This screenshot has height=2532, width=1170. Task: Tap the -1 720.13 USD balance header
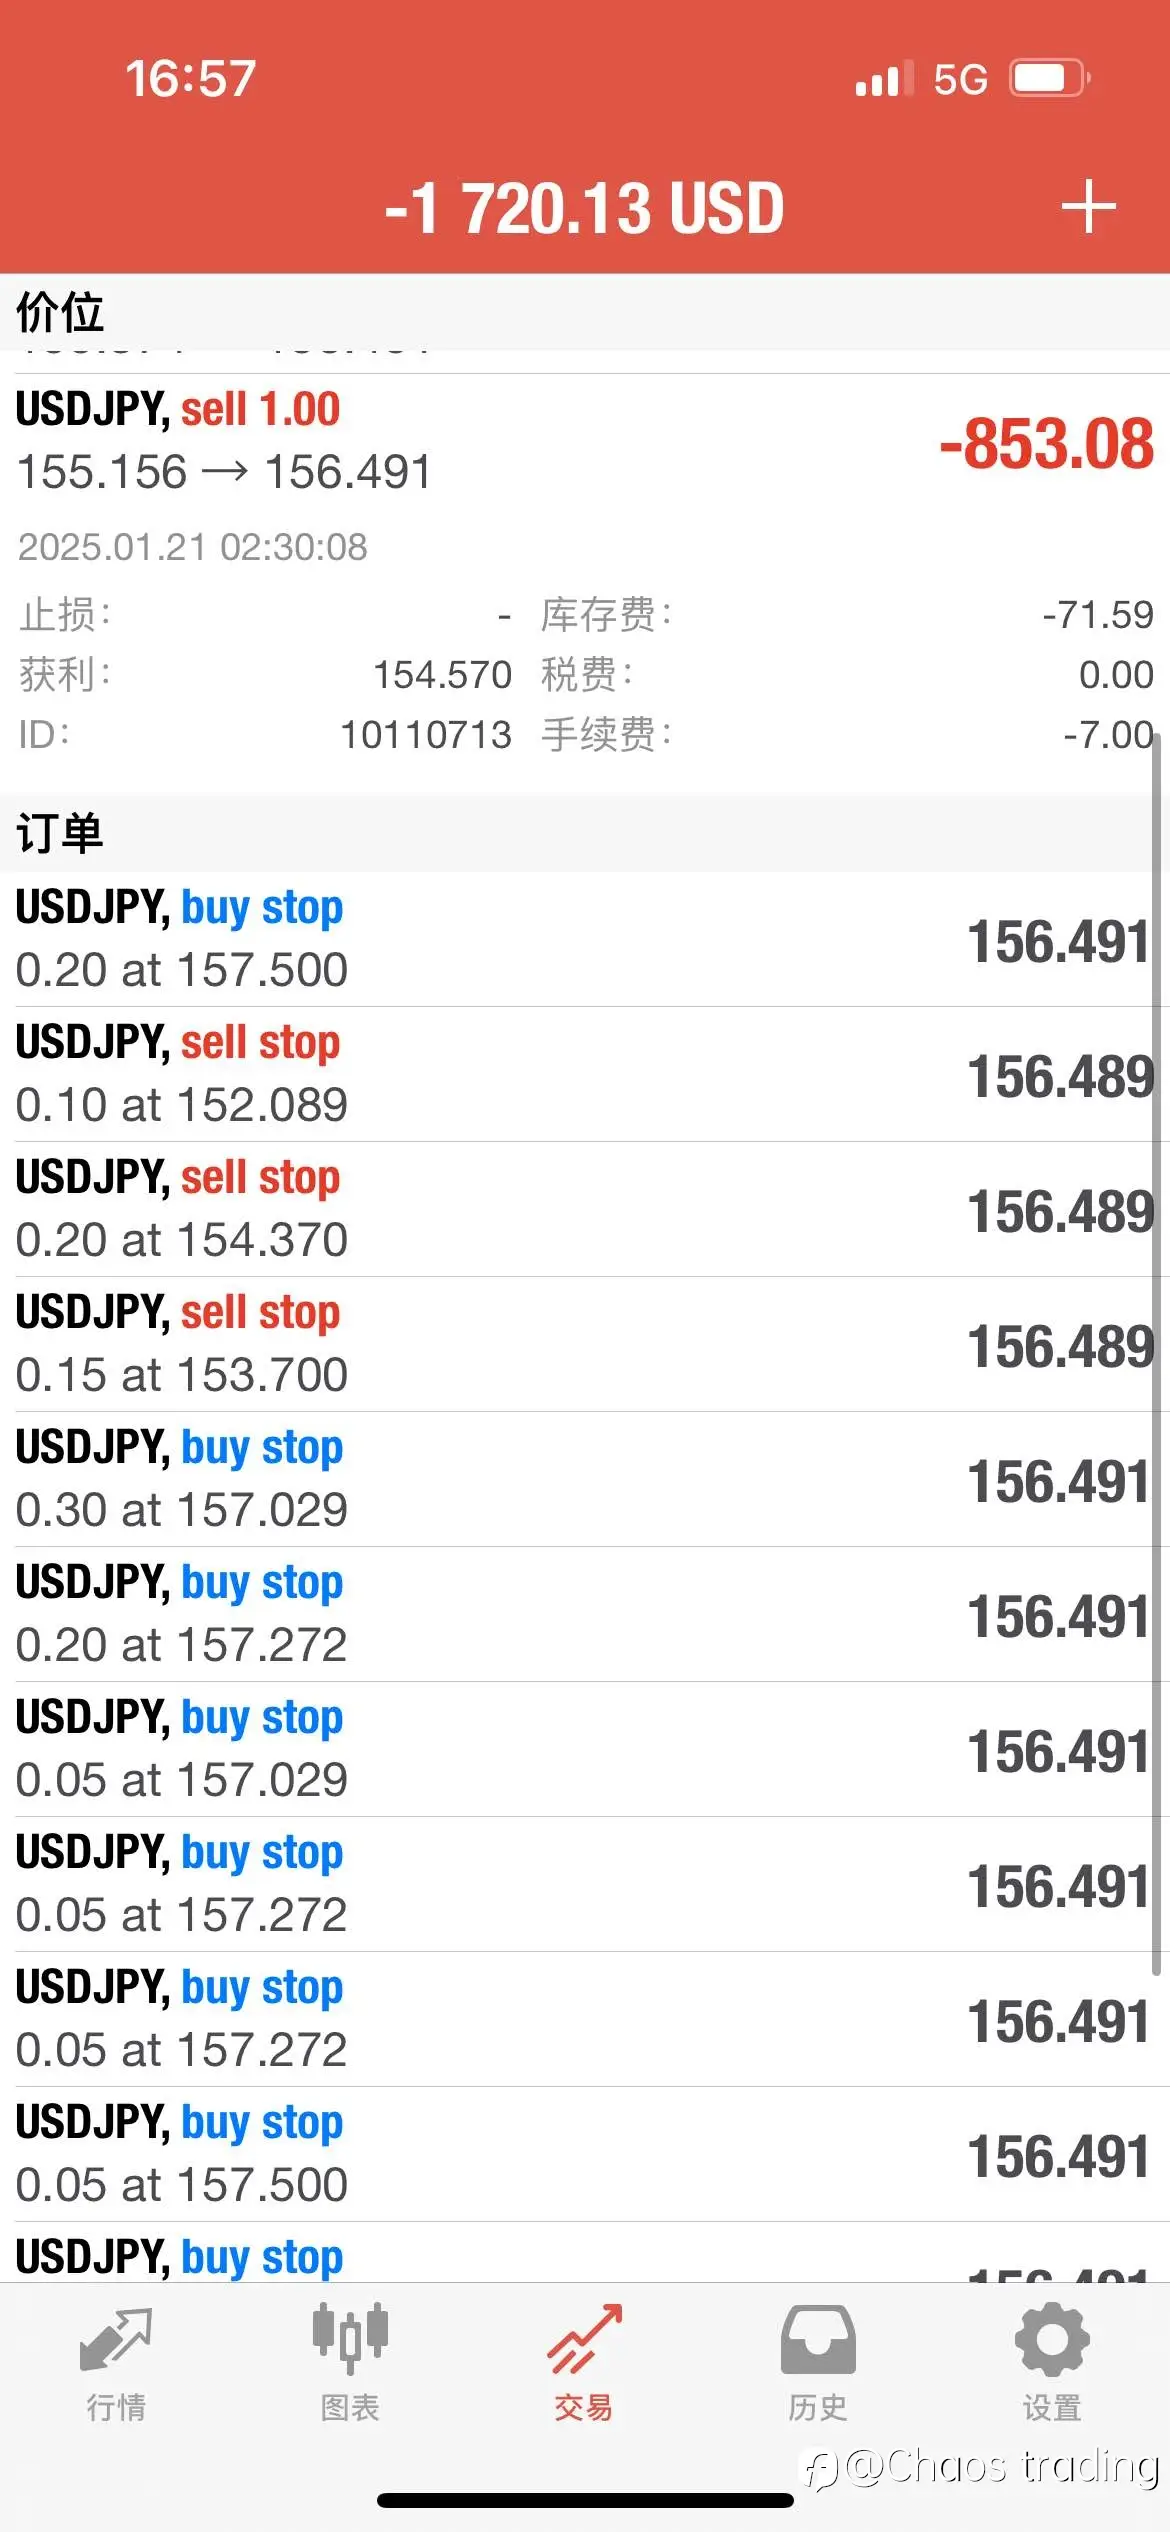click(585, 208)
